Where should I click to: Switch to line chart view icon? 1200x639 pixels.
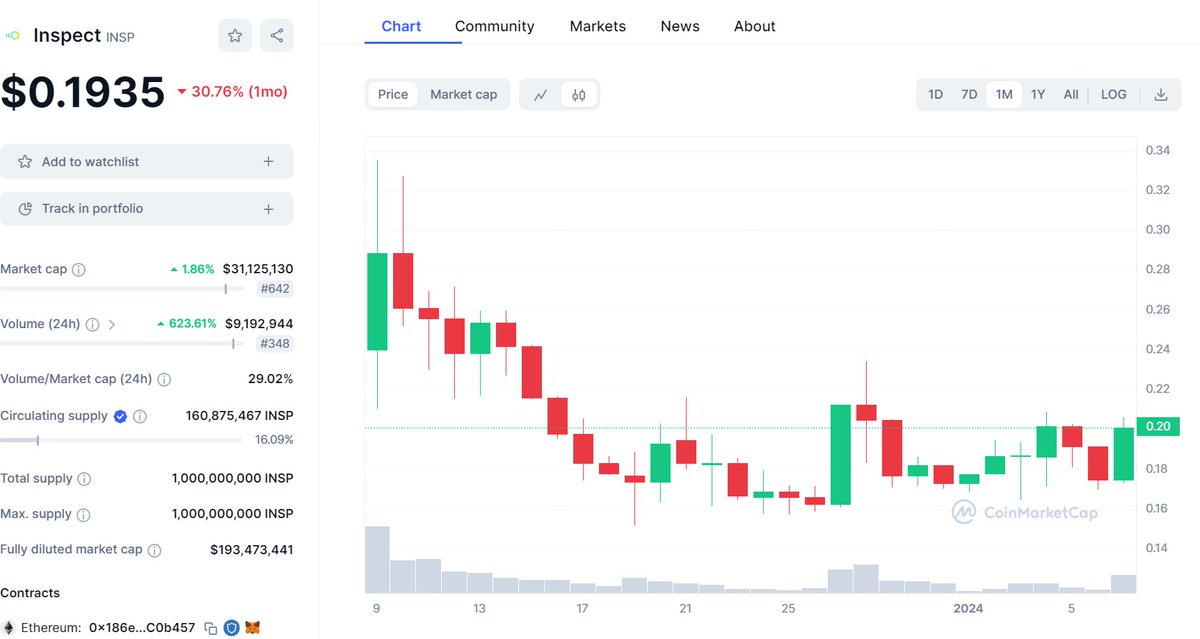coord(541,95)
